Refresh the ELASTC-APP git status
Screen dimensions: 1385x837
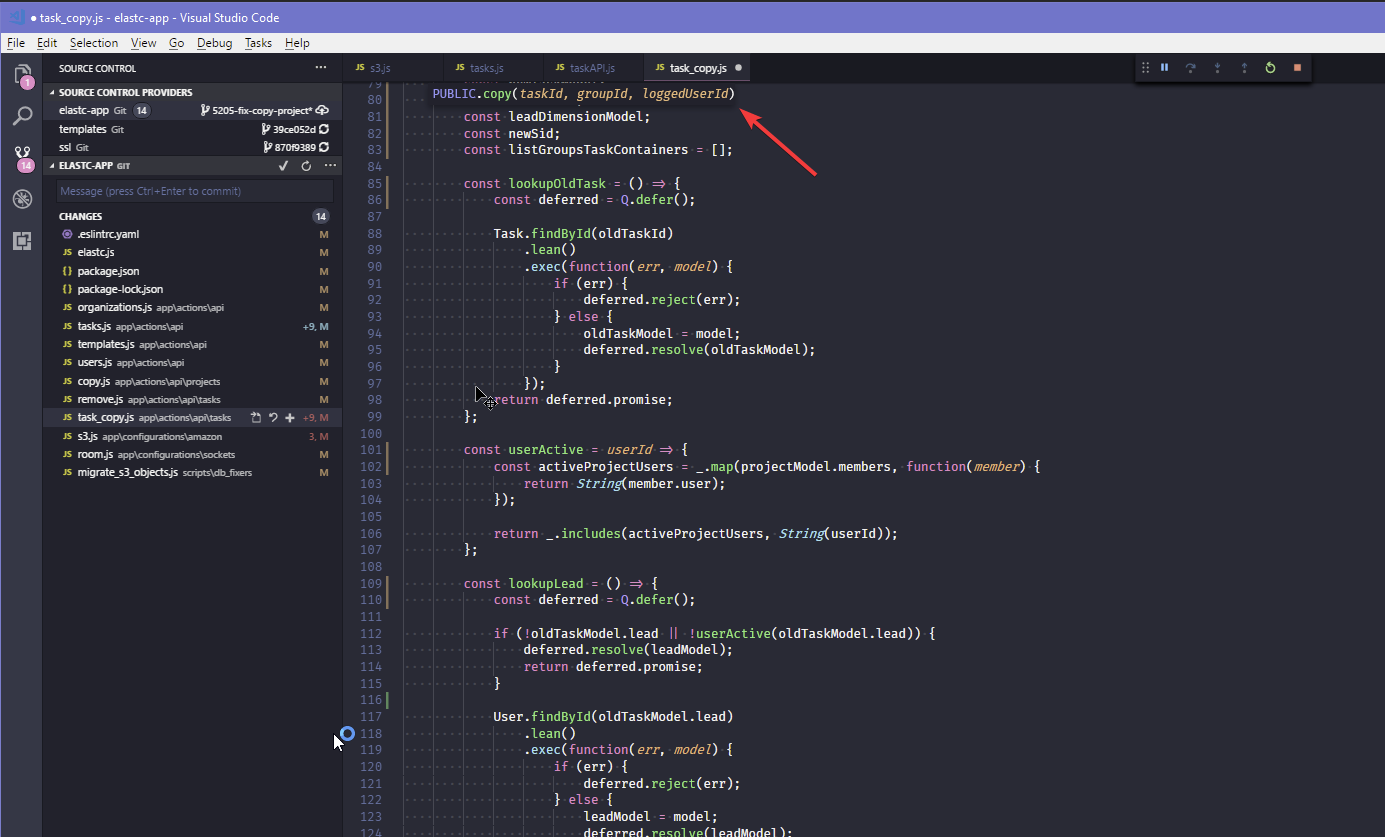tap(306, 166)
